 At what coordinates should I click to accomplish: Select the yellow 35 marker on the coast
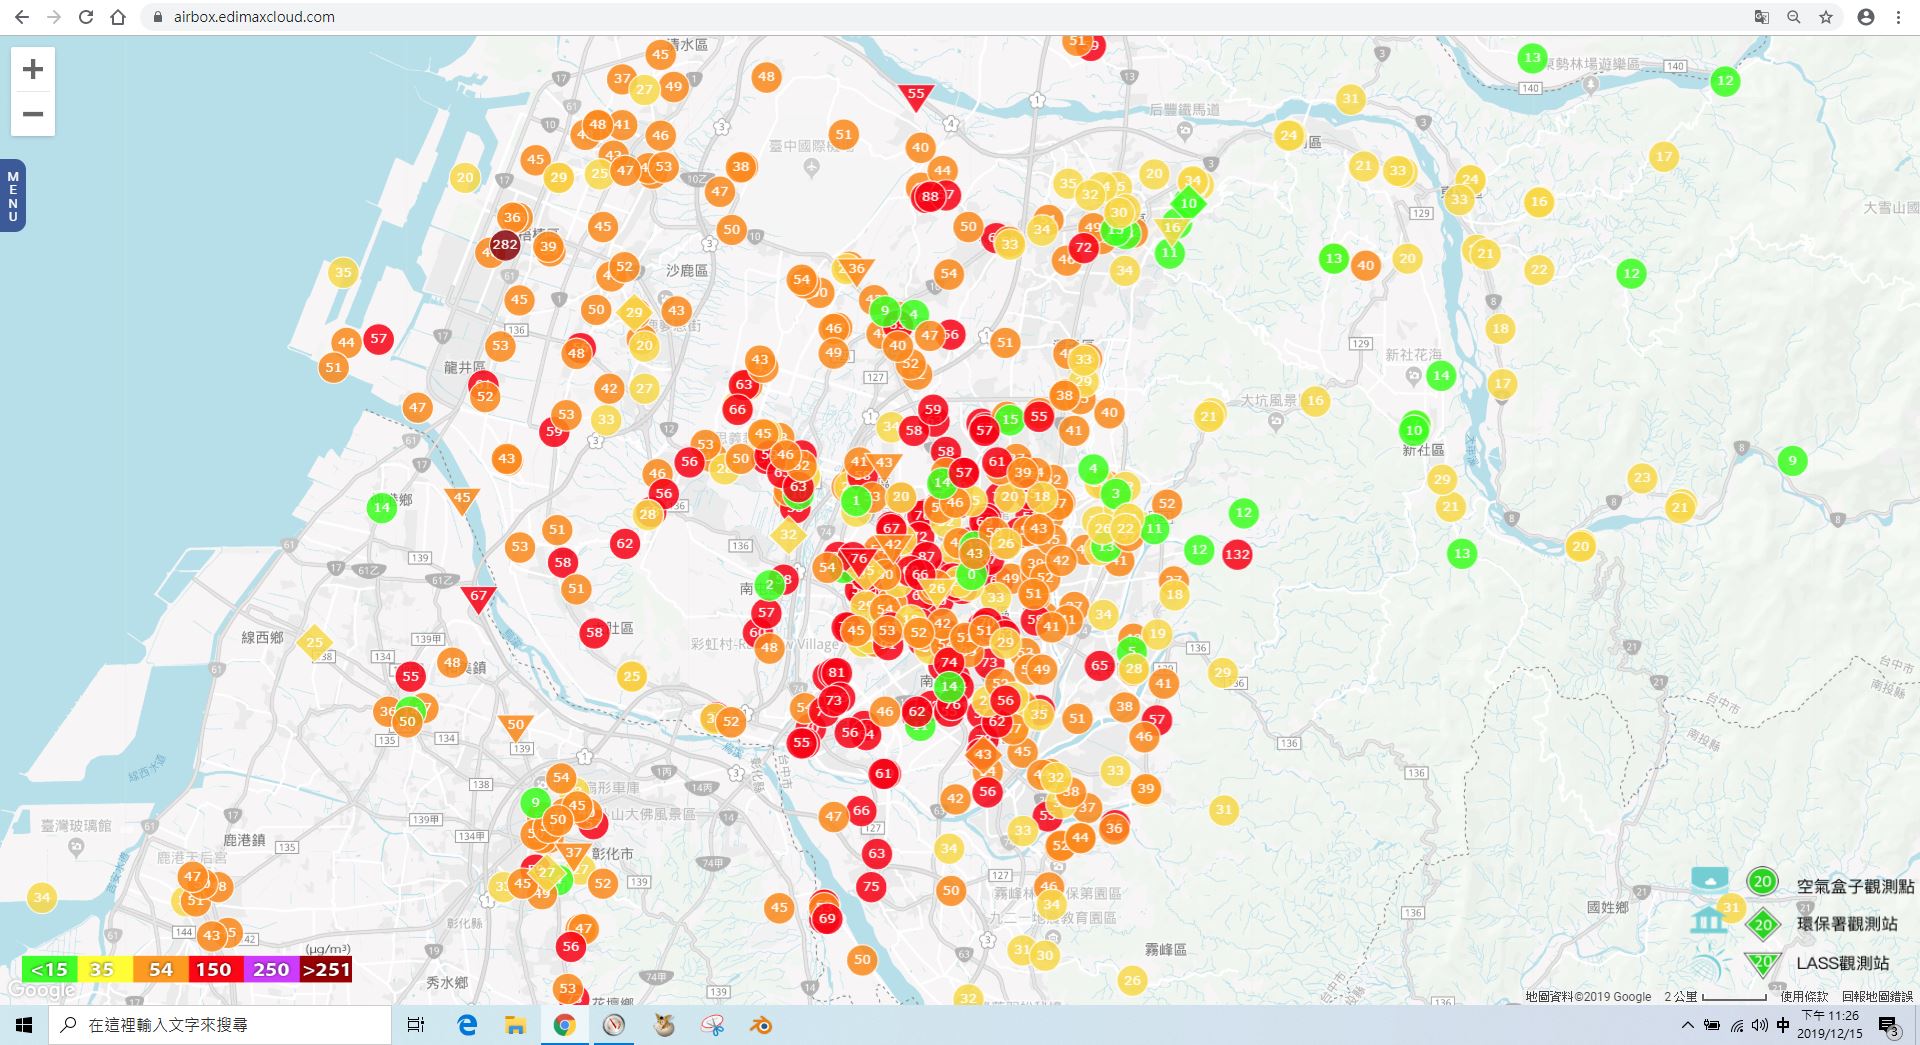[343, 272]
